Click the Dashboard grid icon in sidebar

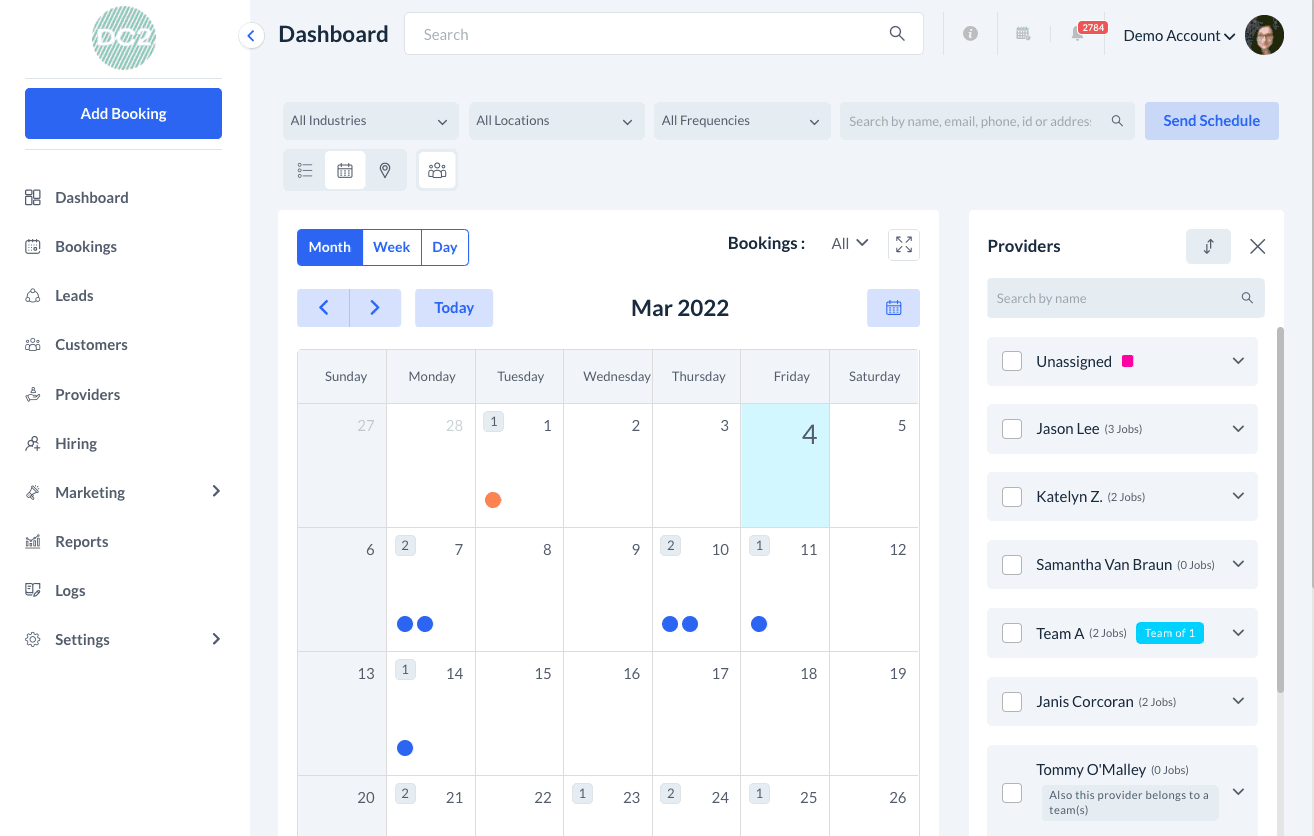33,198
